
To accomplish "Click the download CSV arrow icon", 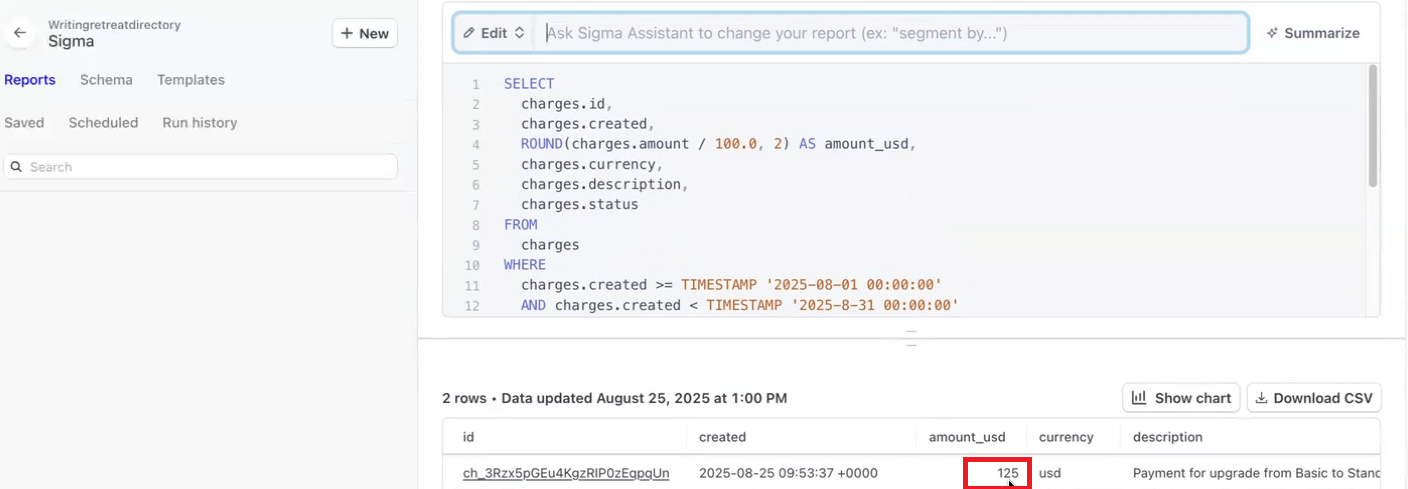I will coord(1263,398).
